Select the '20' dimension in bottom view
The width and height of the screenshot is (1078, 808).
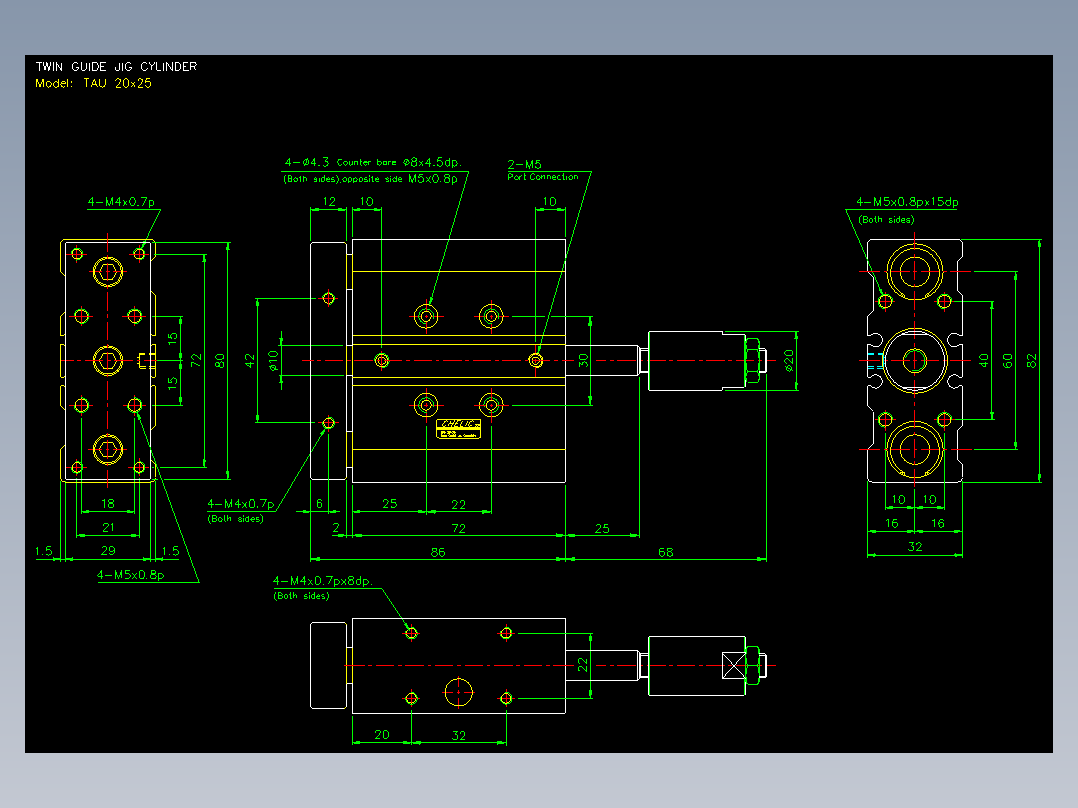tap(382, 734)
